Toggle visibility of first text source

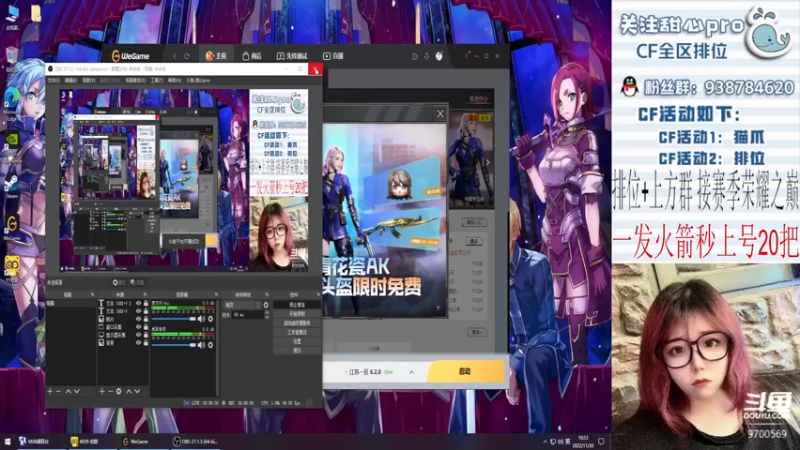(x=138, y=303)
